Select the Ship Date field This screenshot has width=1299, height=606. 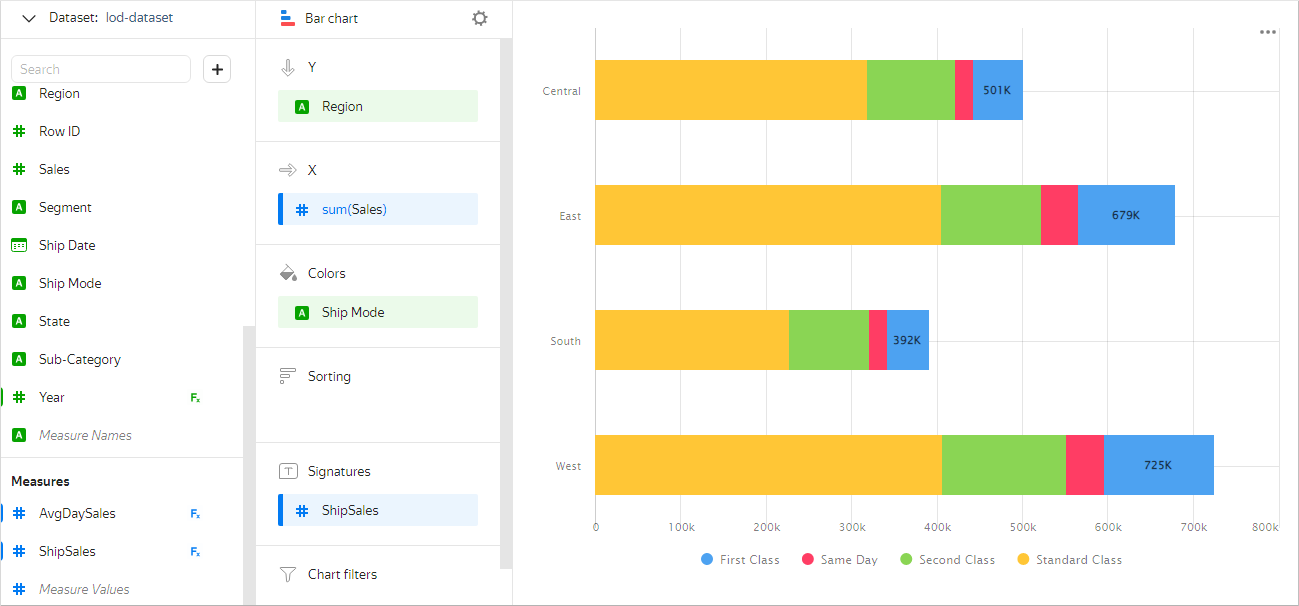[x=67, y=245]
